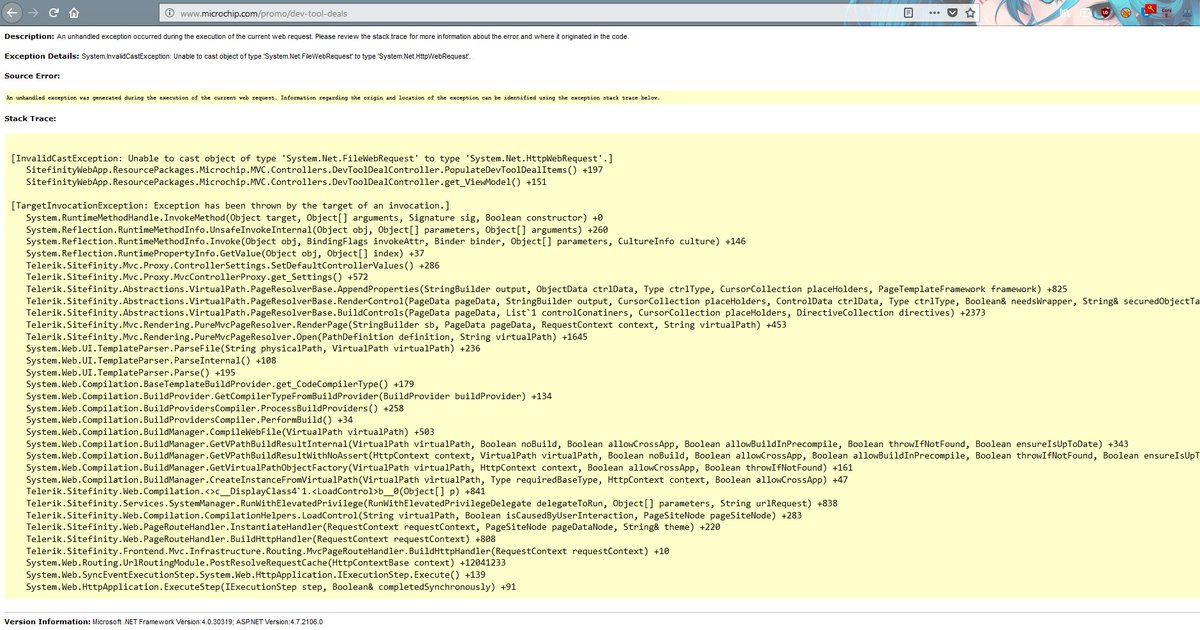The width and height of the screenshot is (1200, 630).
Task: Click the get_CodeCompilerType() +179 line
Action: tap(221, 384)
